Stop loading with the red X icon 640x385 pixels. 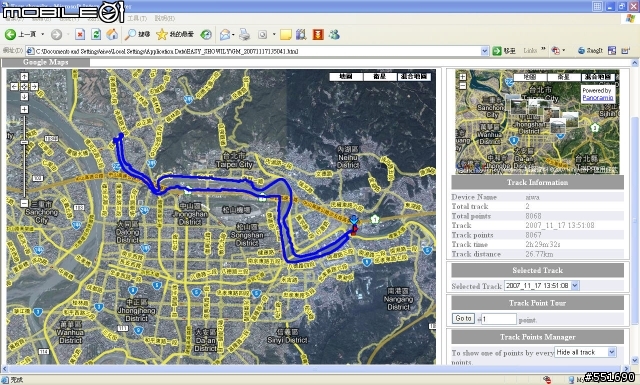pyautogui.click(x=80, y=35)
